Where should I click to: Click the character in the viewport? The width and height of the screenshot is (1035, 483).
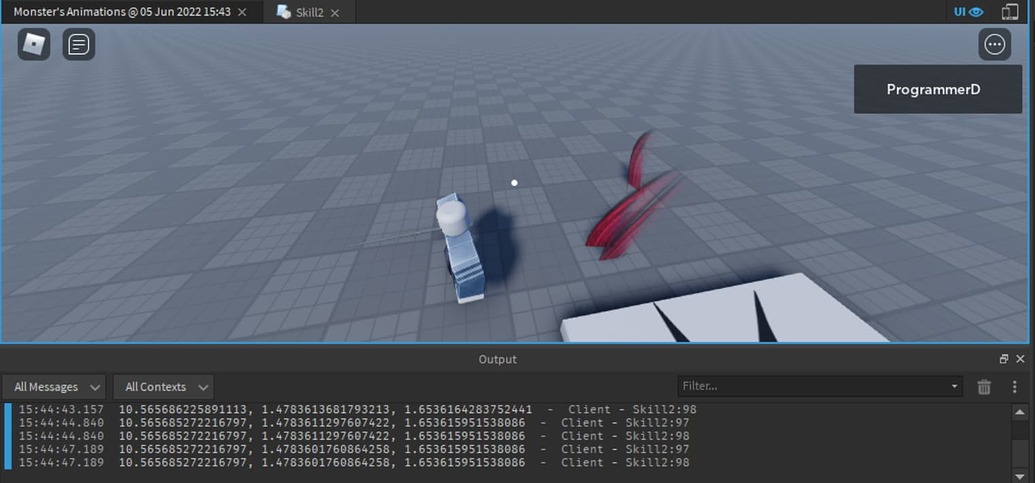click(461, 247)
